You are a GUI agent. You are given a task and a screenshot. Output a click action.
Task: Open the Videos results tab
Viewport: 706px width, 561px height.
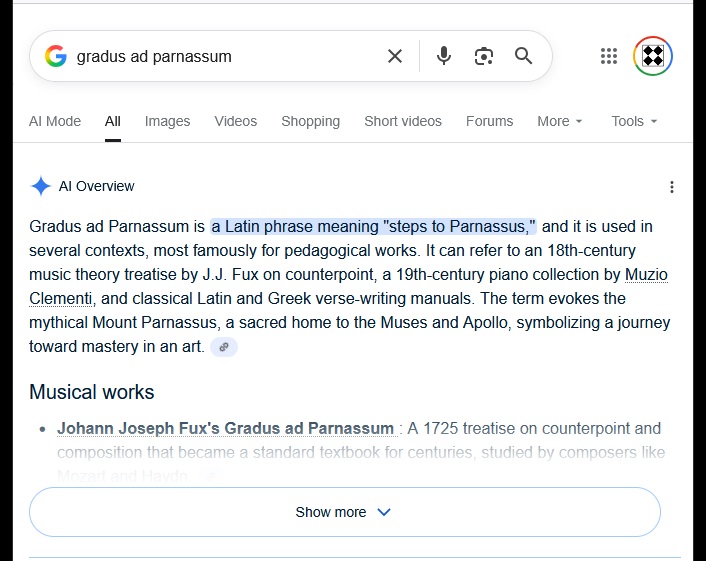click(235, 121)
